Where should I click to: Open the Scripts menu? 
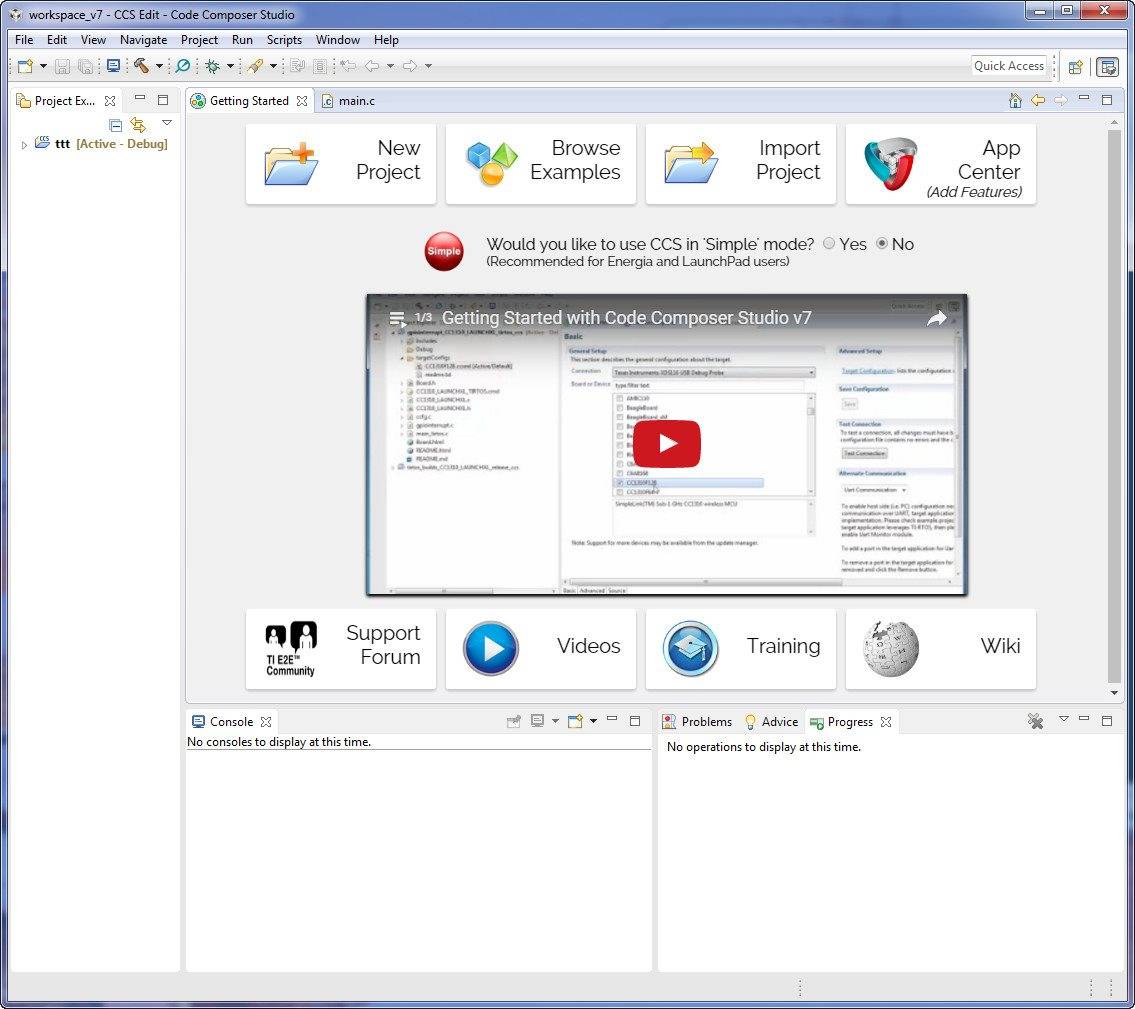click(284, 40)
